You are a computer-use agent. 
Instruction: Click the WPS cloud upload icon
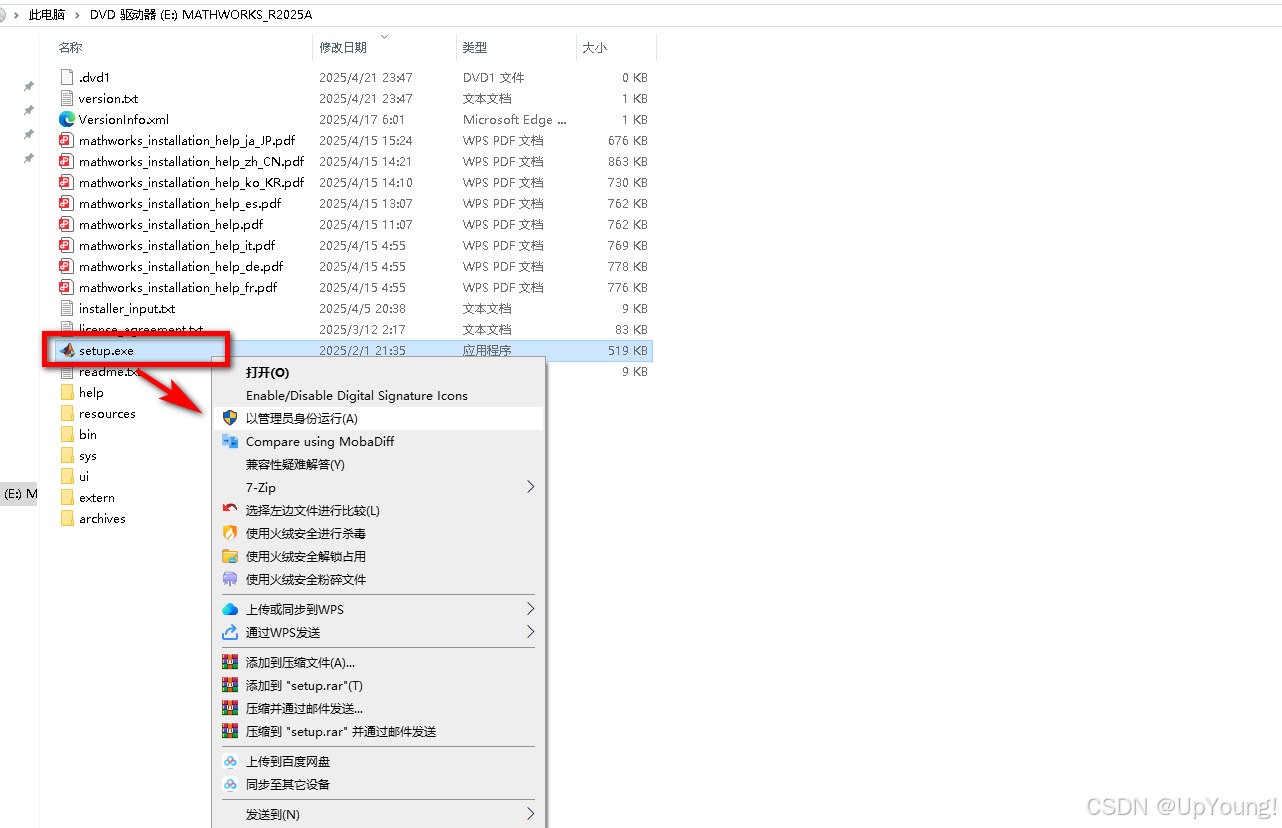pos(230,609)
